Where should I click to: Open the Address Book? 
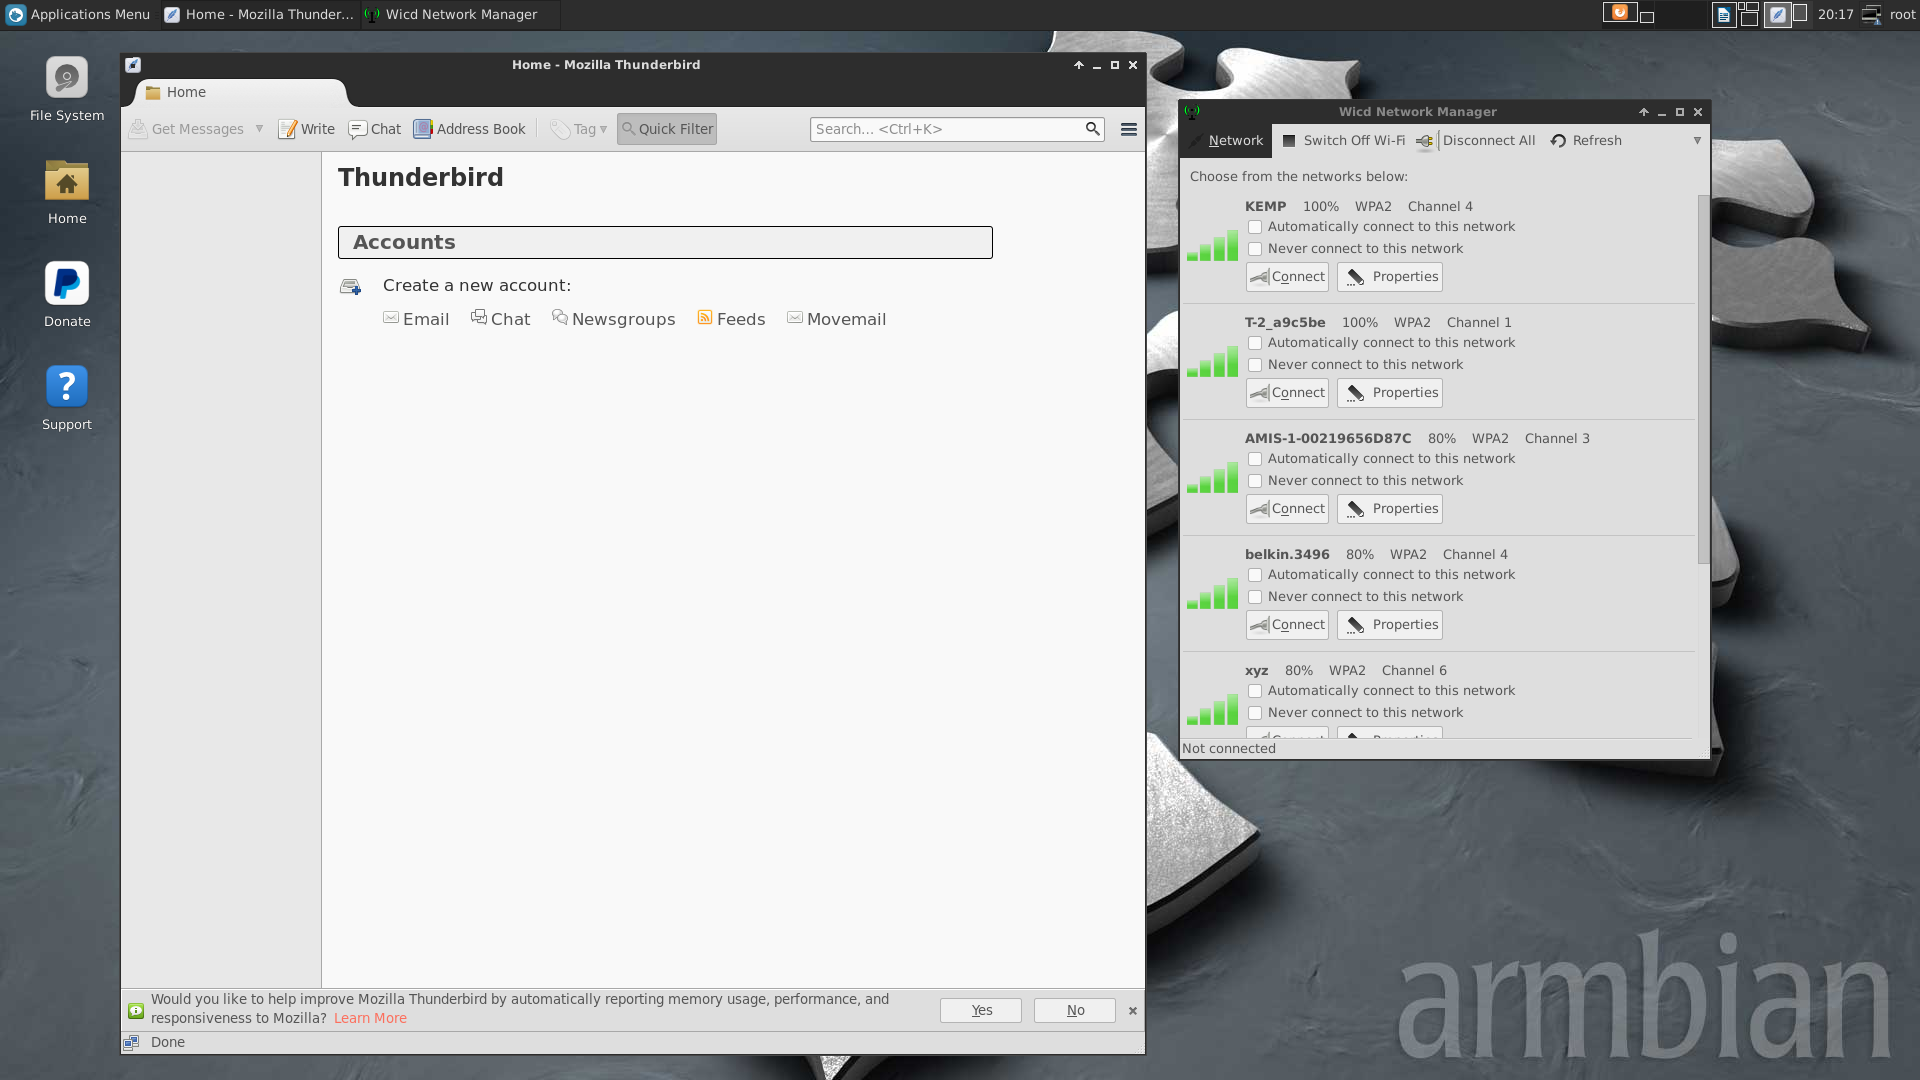[x=469, y=129]
